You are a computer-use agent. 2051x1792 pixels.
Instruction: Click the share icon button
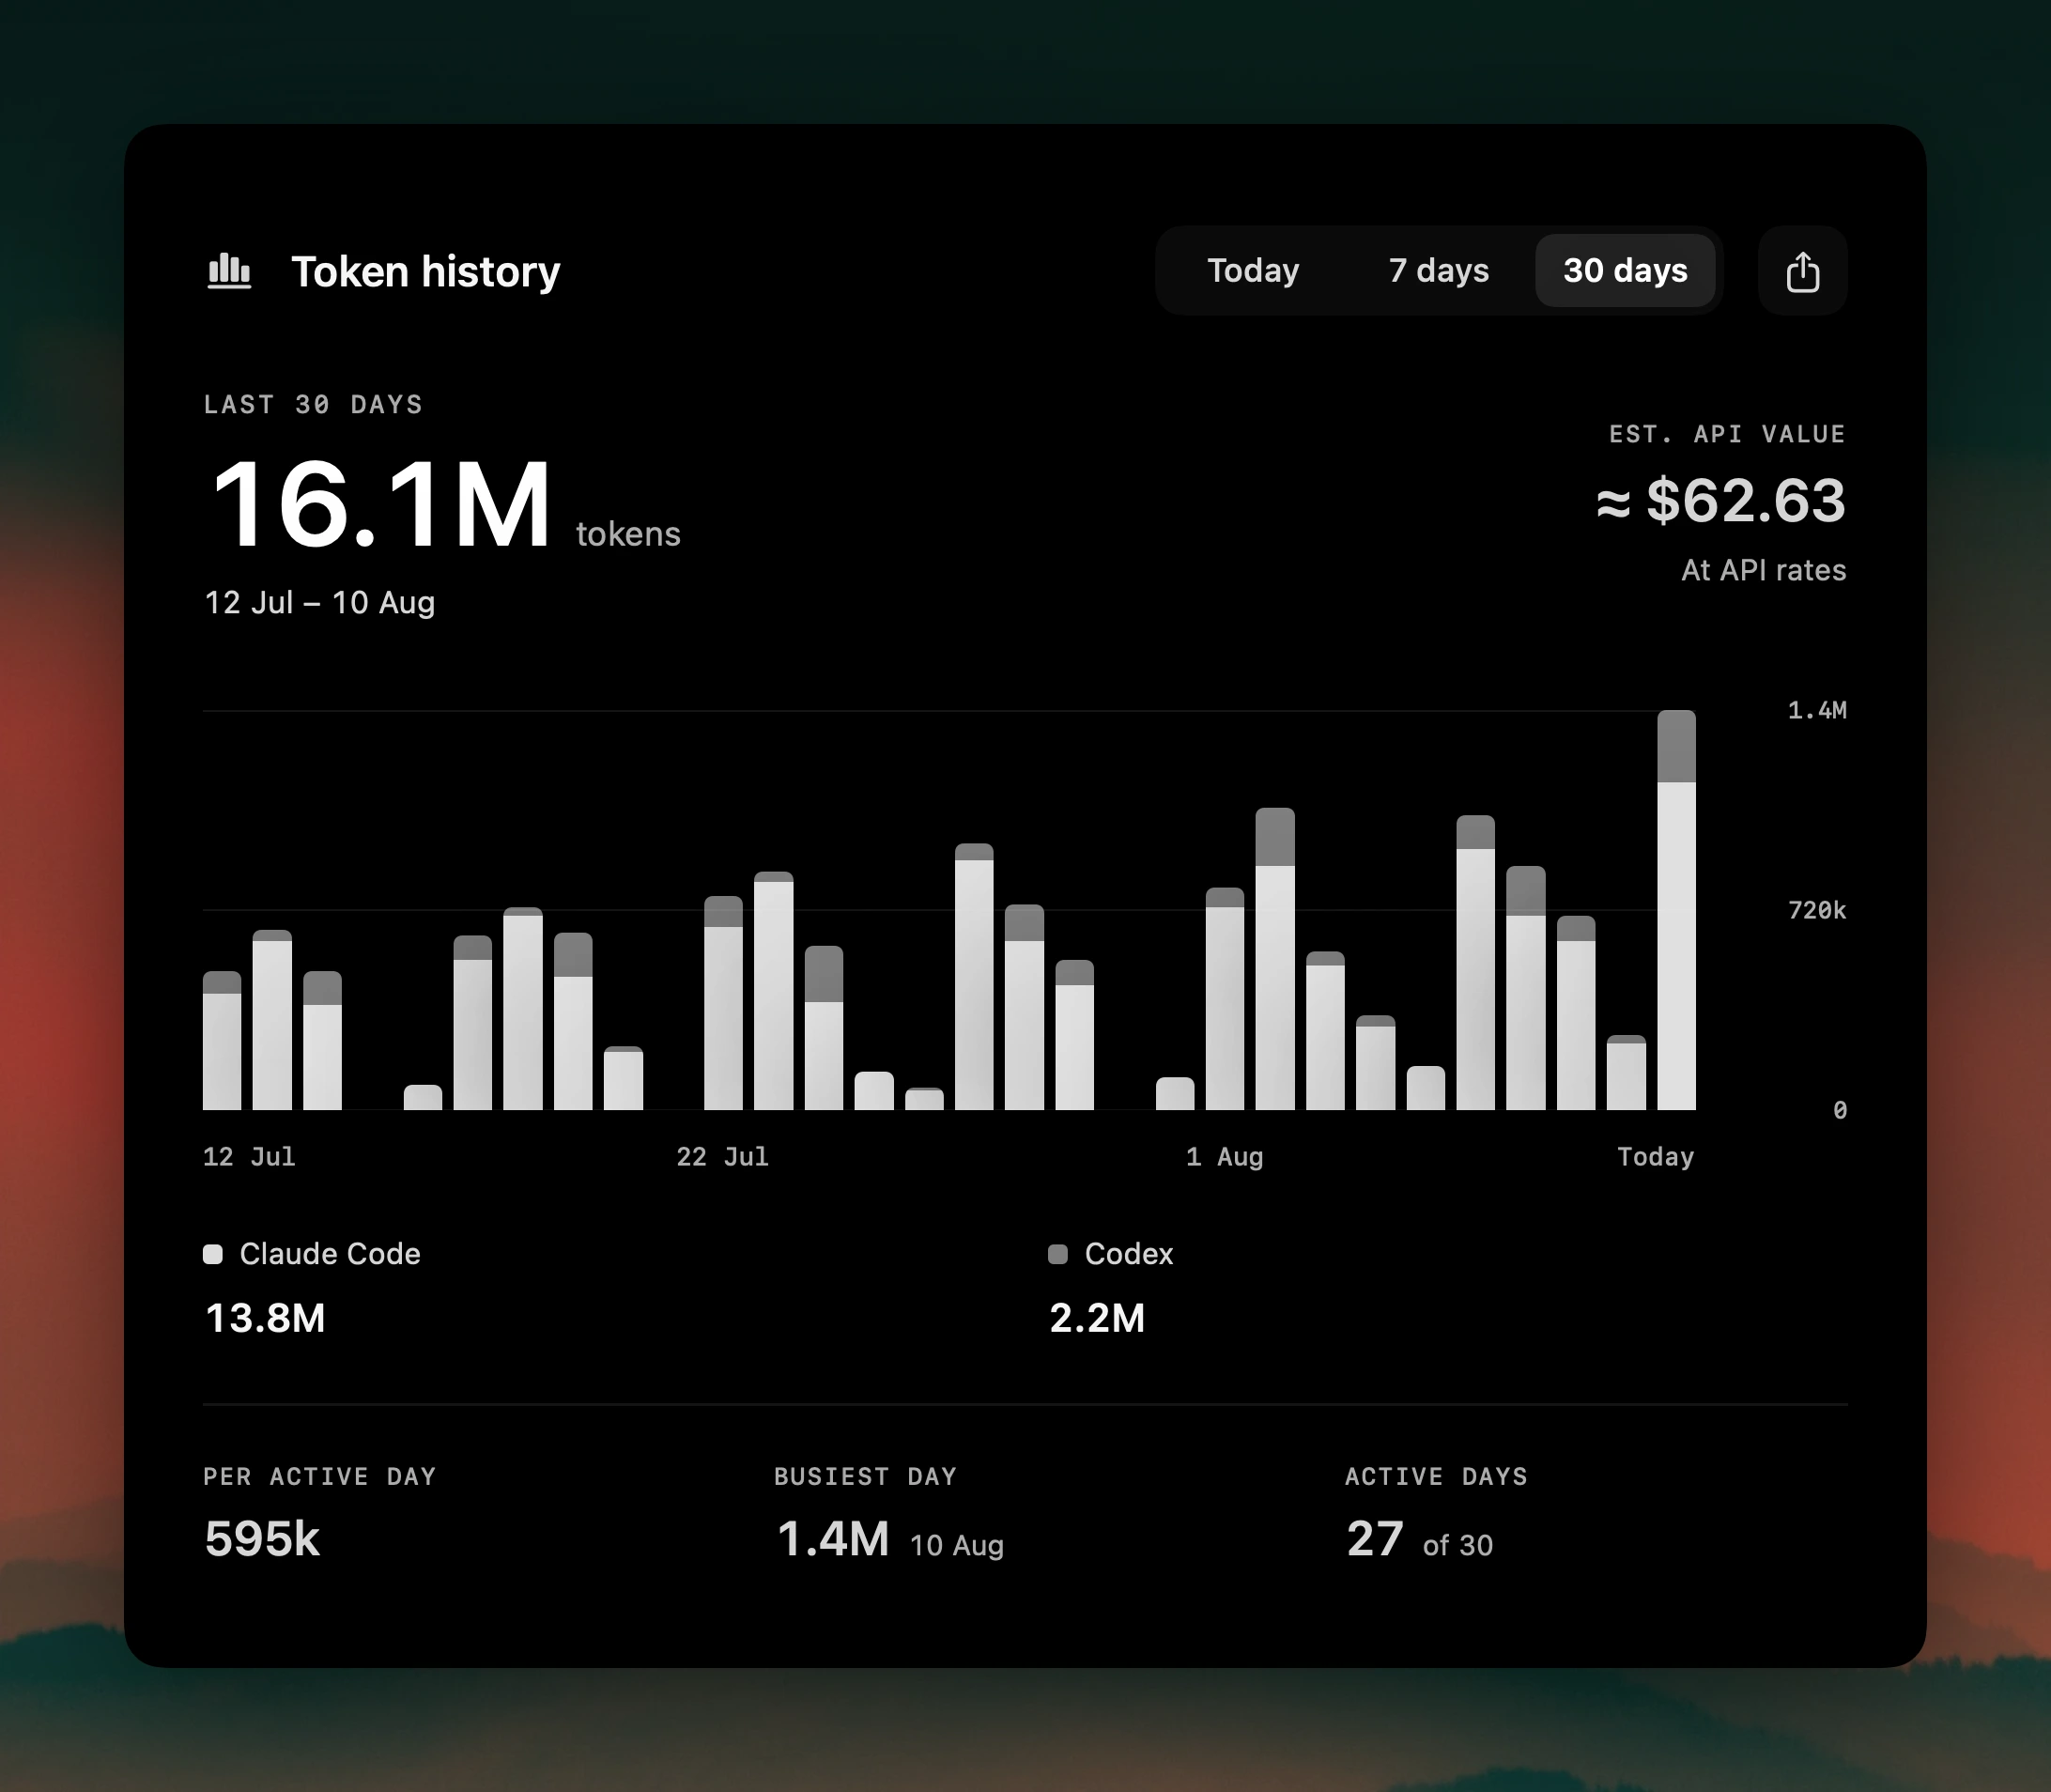[1802, 271]
